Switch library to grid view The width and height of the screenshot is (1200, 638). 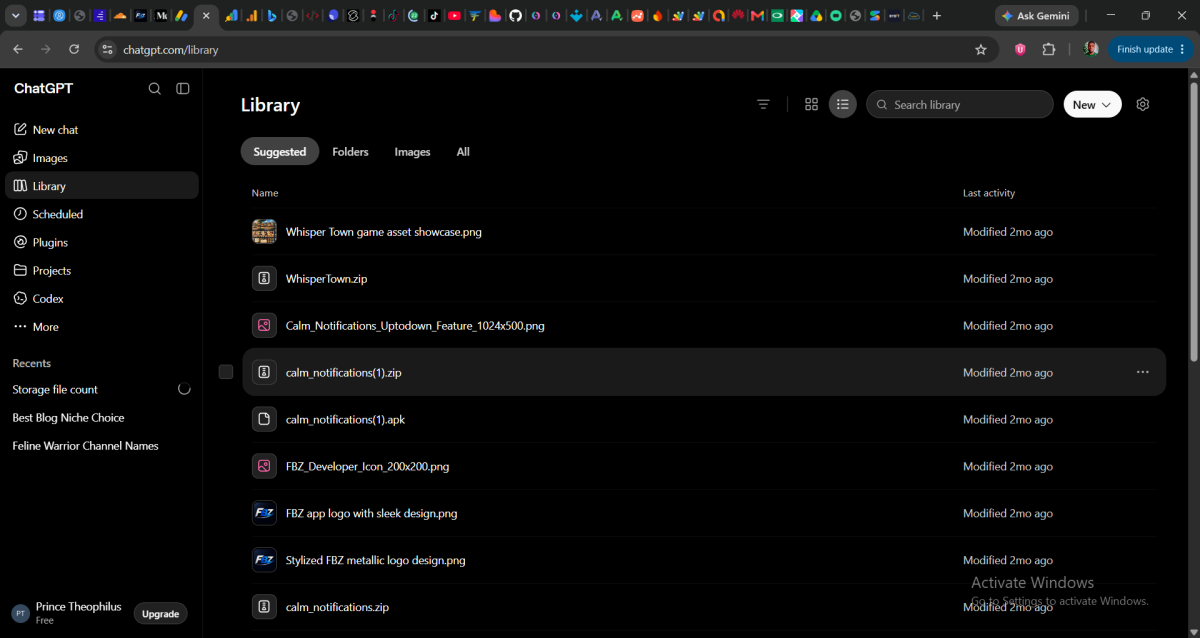pyautogui.click(x=812, y=104)
